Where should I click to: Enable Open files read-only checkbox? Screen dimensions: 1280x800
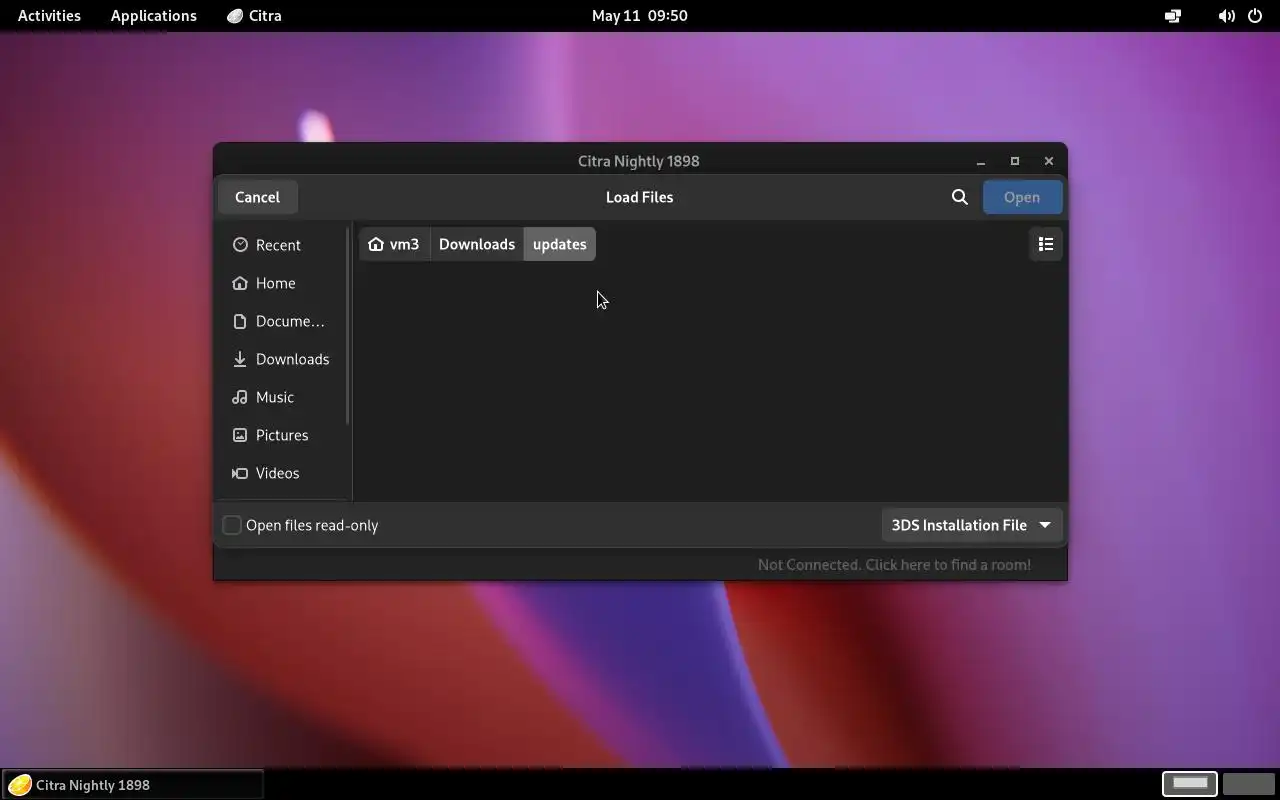coord(232,525)
